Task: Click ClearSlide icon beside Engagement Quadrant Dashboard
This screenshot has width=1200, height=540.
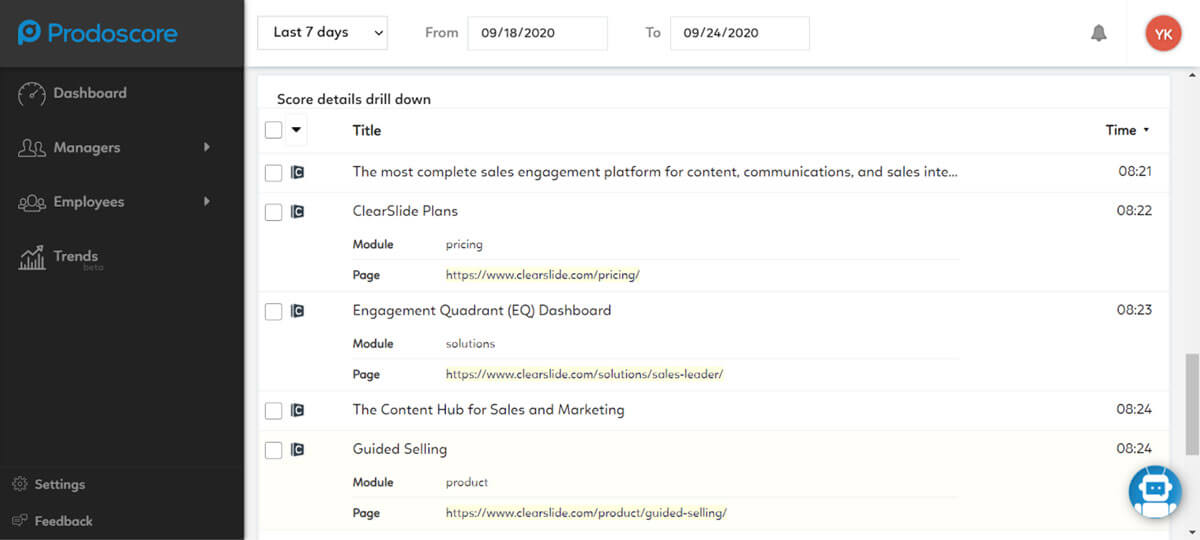Action: 297,311
